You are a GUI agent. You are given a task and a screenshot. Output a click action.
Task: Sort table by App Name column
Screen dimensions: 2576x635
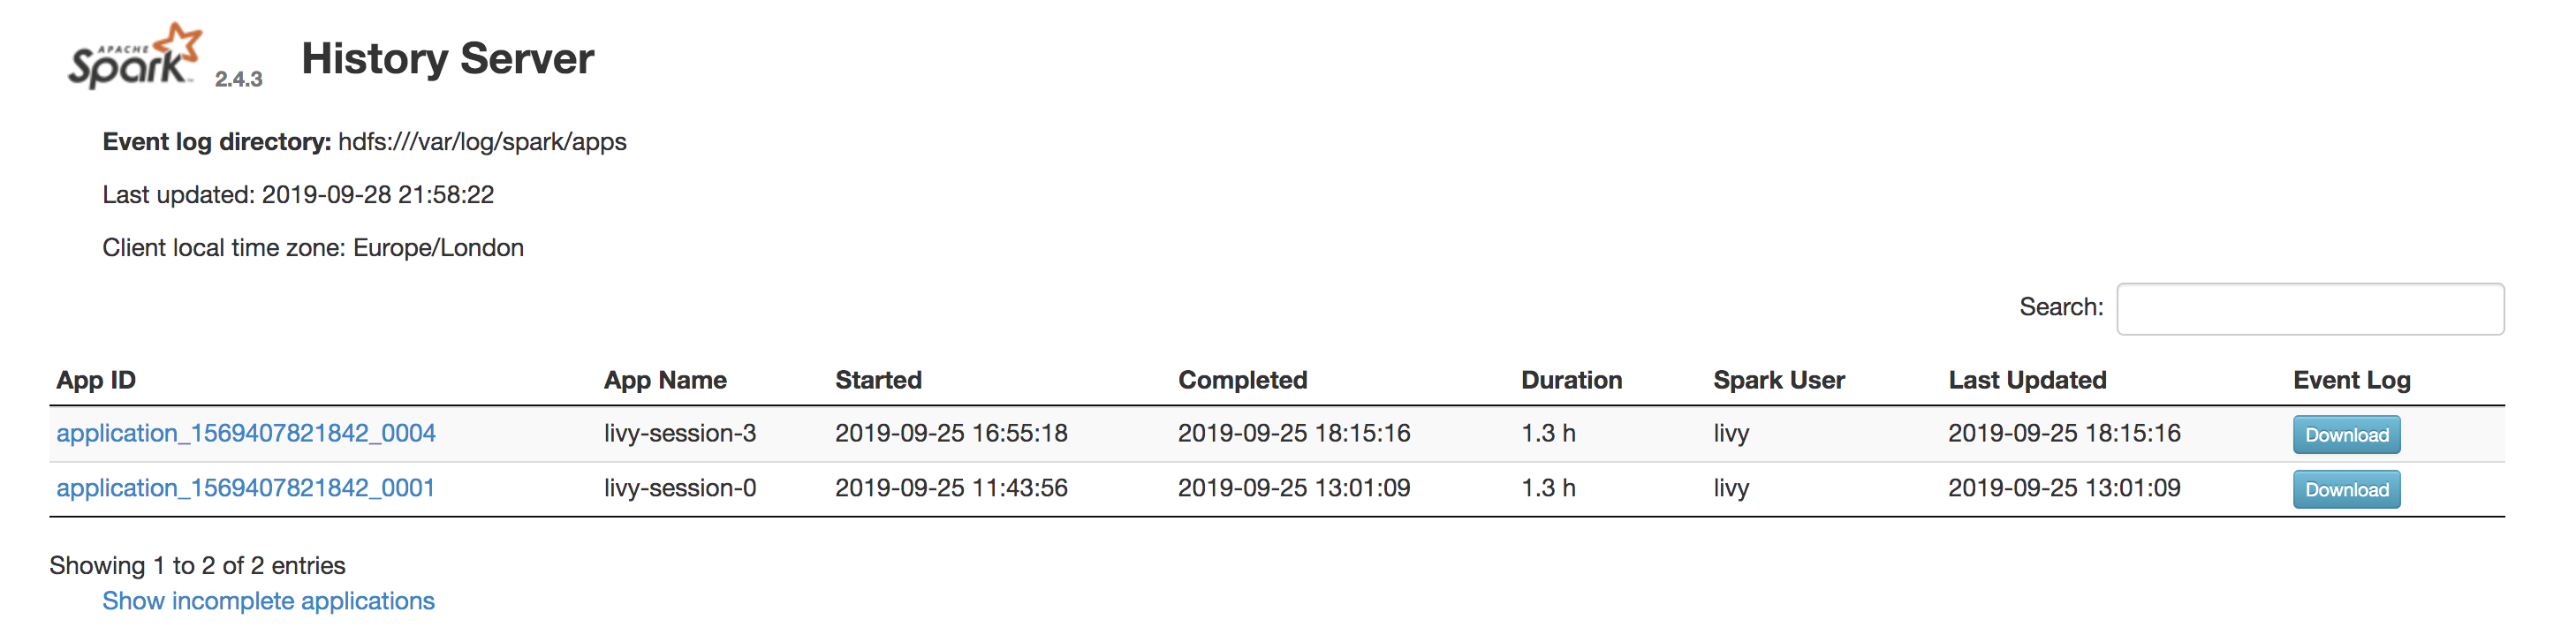coord(665,380)
